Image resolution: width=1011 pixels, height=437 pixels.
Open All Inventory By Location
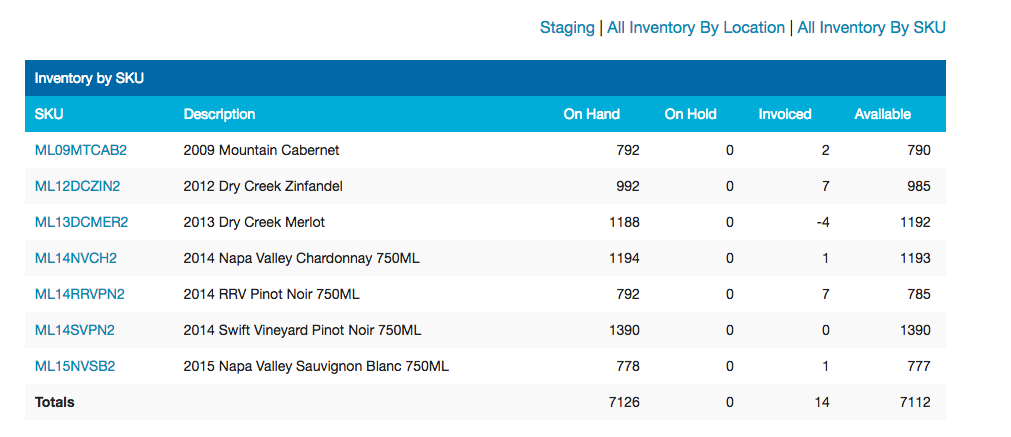click(x=696, y=28)
